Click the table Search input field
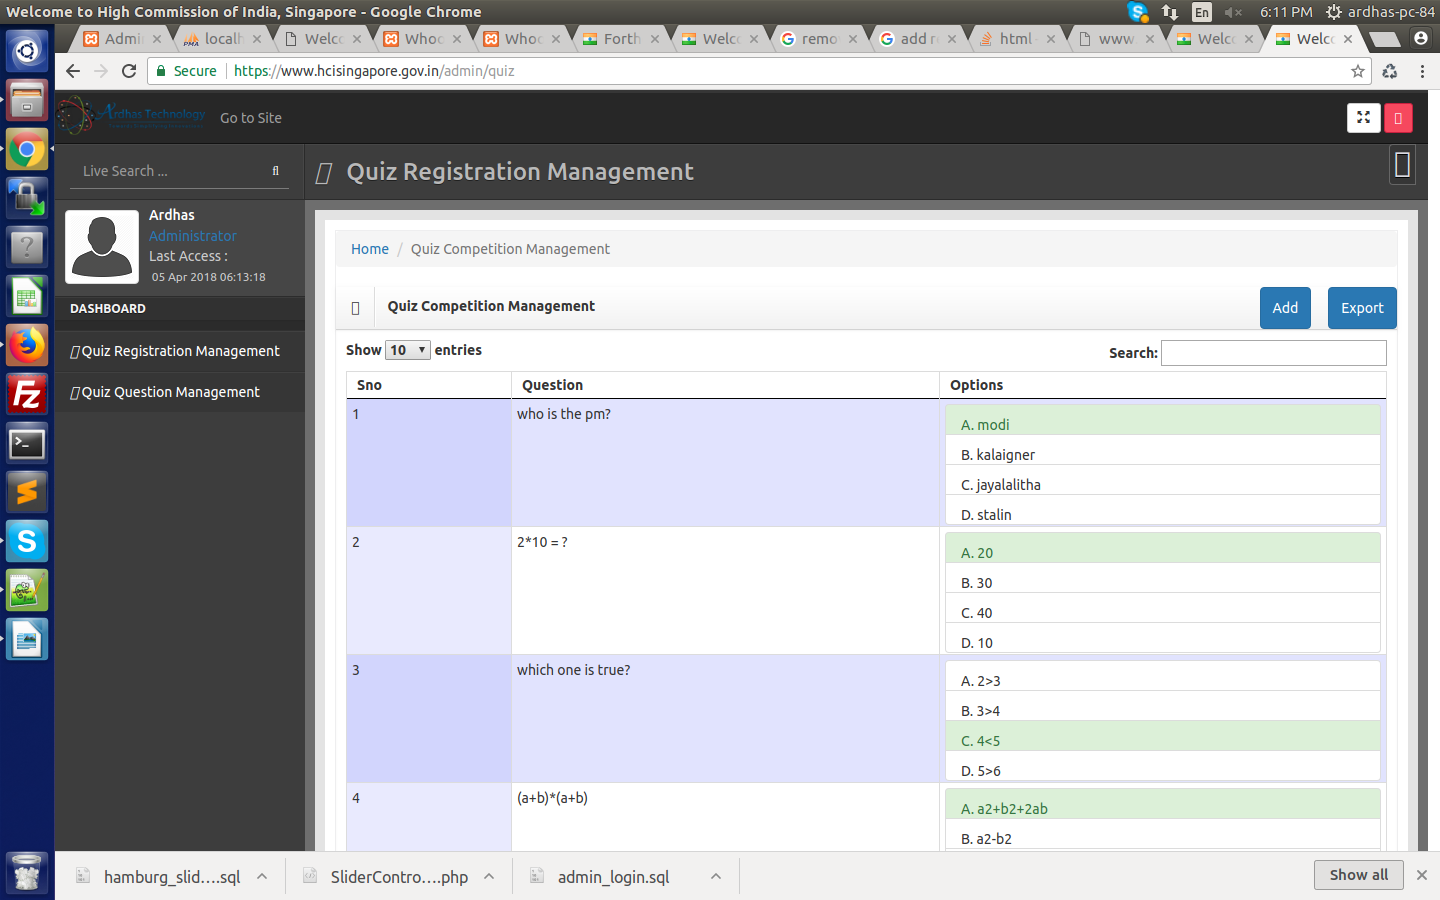Viewport: 1440px width, 900px height. [1274, 353]
